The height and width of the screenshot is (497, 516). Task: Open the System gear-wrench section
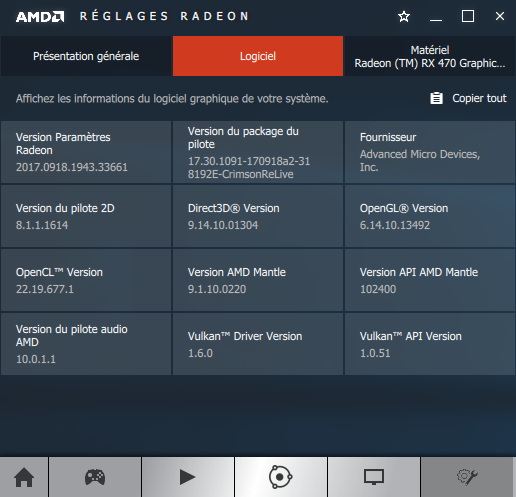(467, 477)
